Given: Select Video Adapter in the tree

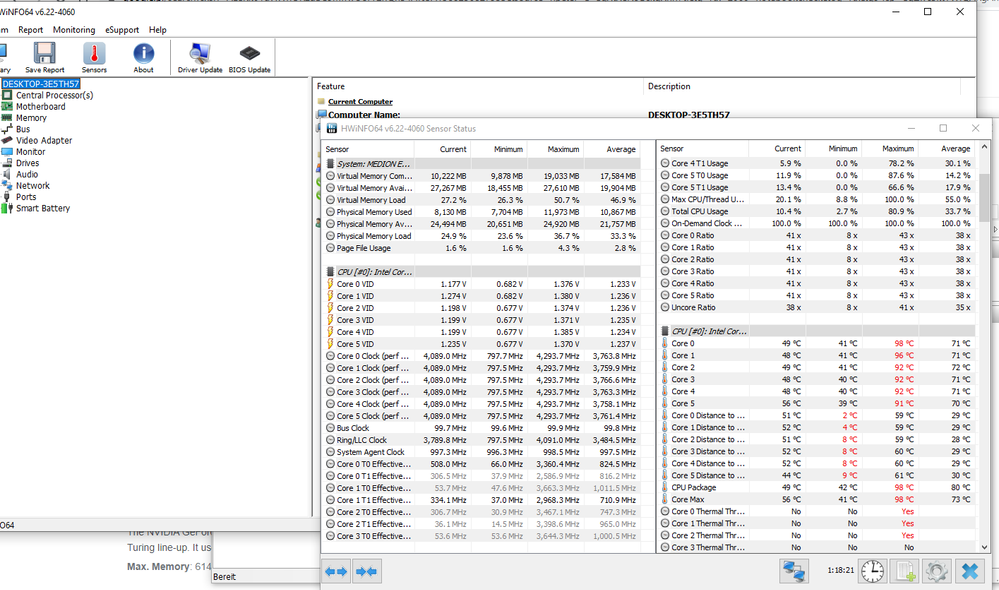Looking at the screenshot, I should (44, 141).
